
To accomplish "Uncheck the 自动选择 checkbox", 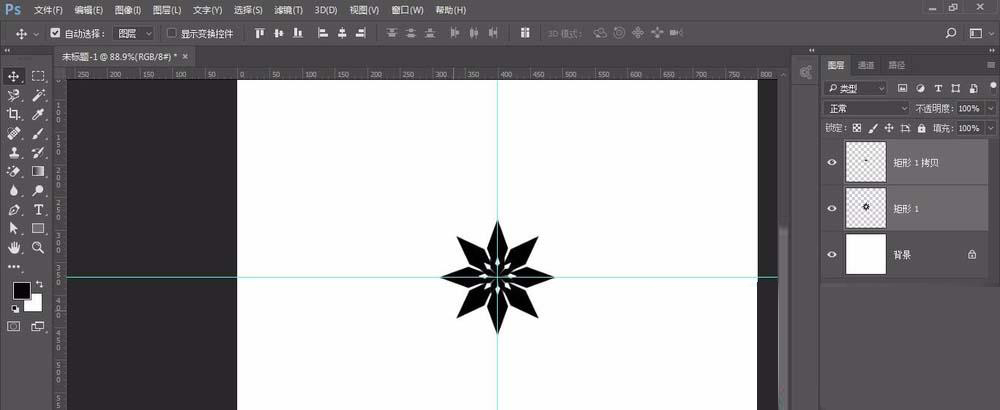I will coord(55,33).
